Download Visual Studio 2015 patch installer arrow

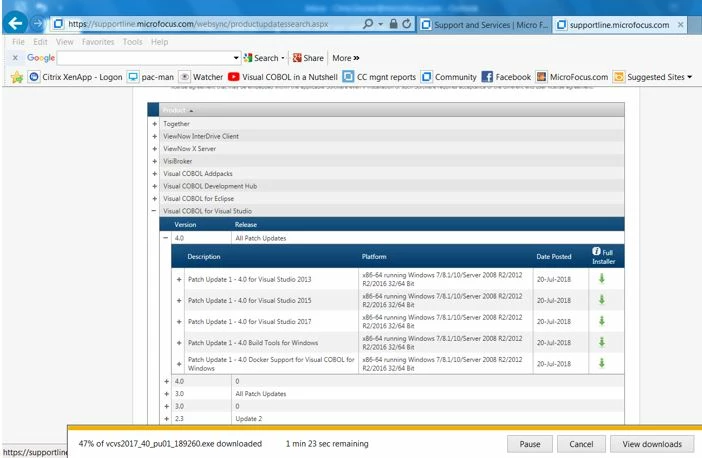(x=602, y=300)
